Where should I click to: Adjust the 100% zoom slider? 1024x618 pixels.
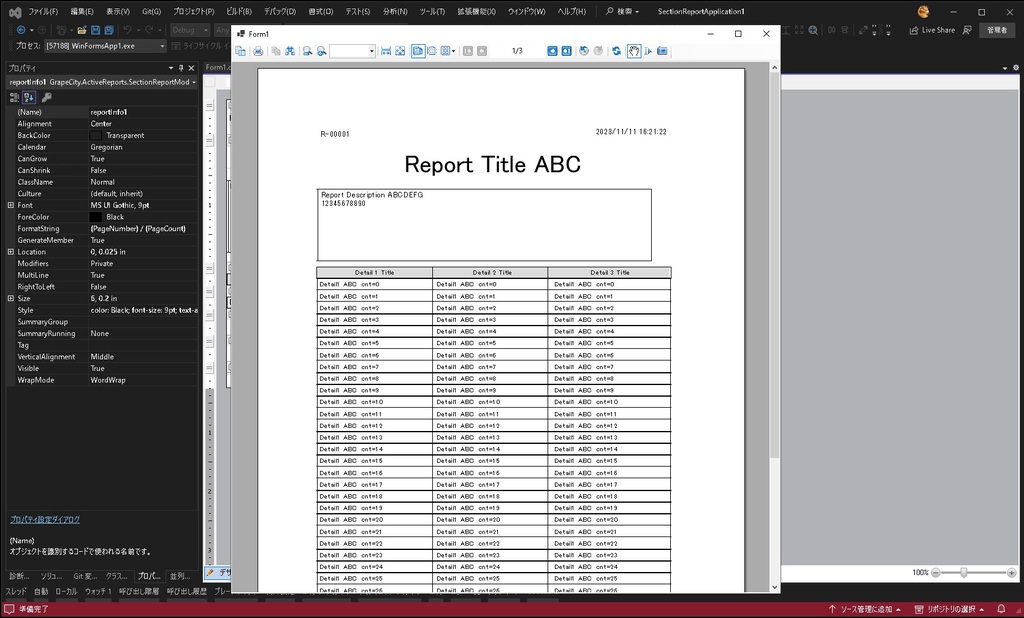[x=965, y=572]
